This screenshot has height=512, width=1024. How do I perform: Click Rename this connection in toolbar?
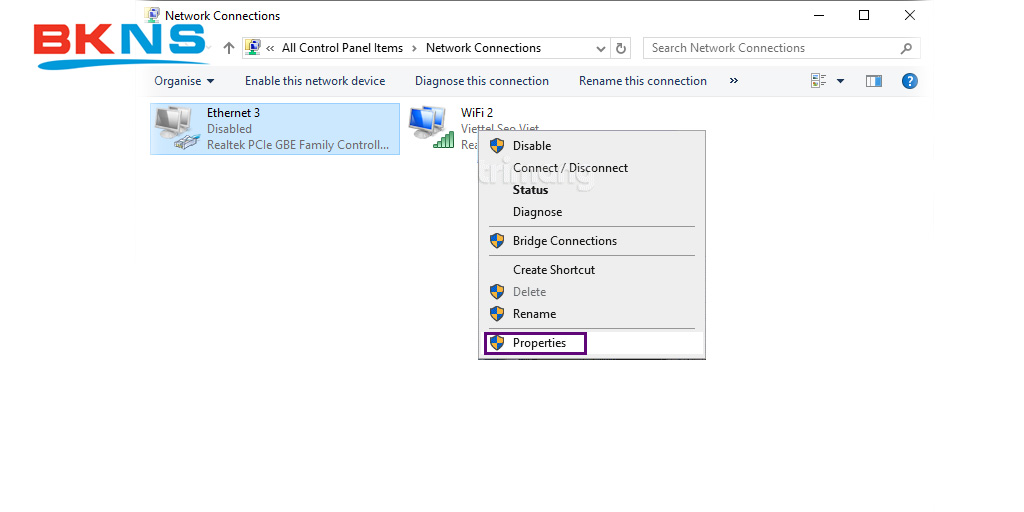pos(642,81)
